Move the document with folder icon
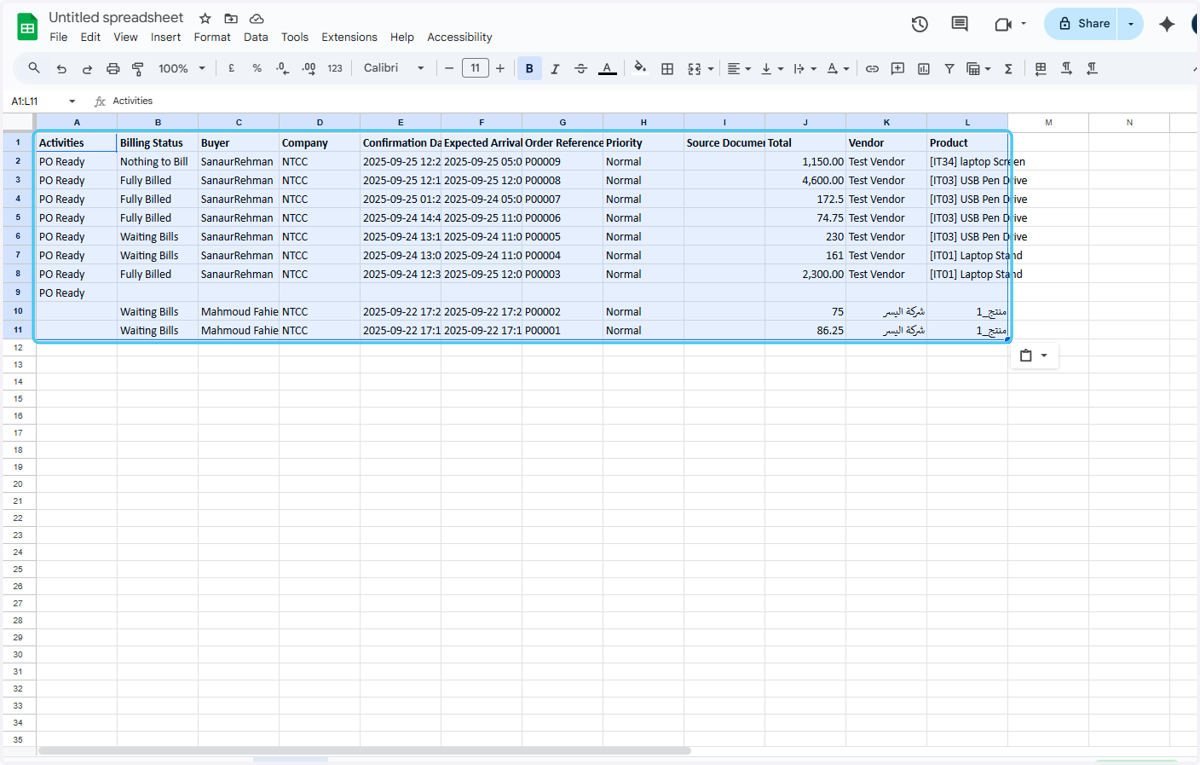 pyautogui.click(x=231, y=19)
